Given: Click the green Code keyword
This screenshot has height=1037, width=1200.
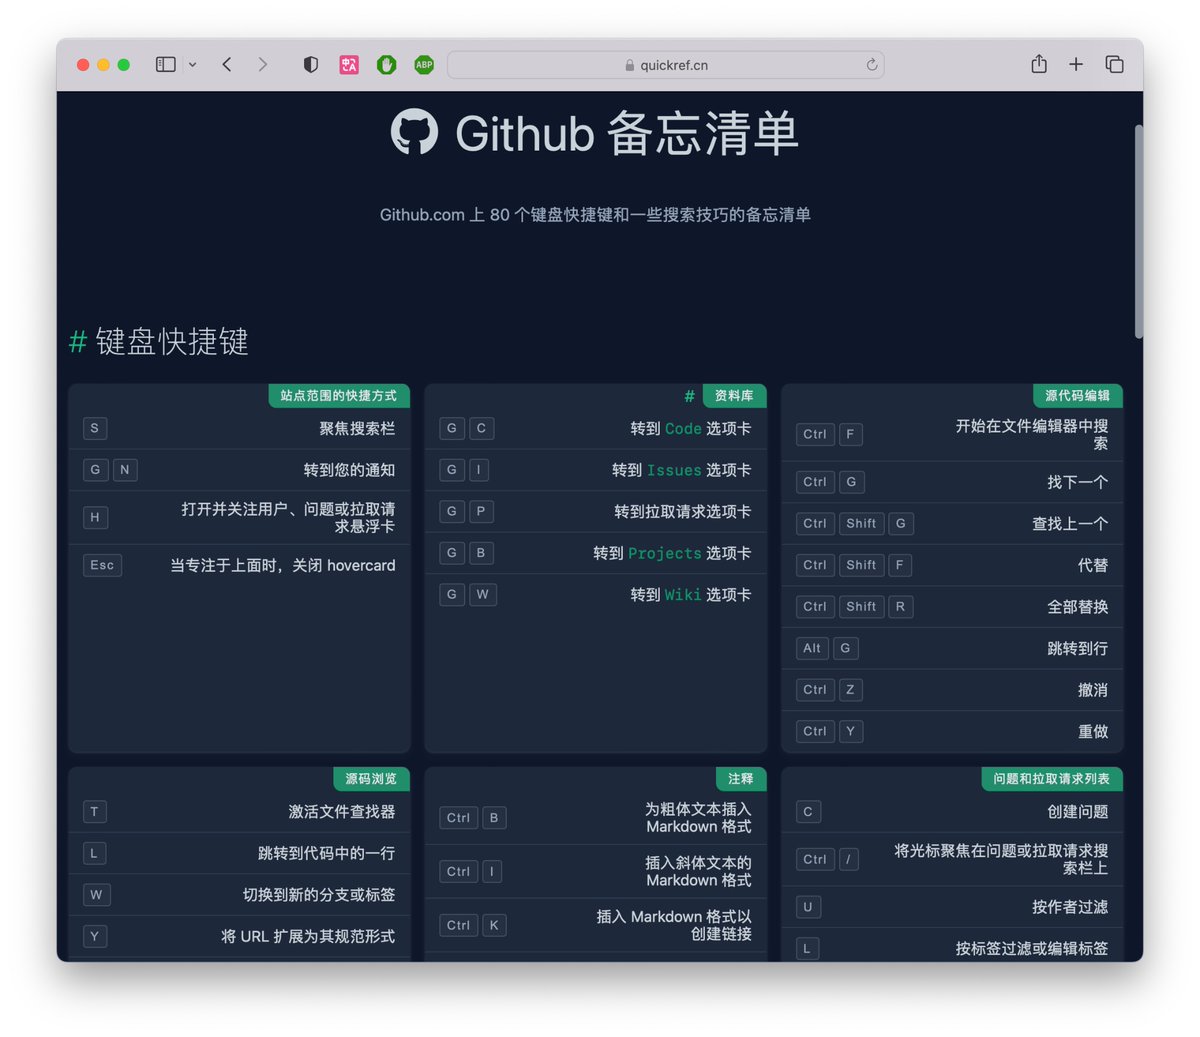Looking at the screenshot, I should (x=683, y=428).
